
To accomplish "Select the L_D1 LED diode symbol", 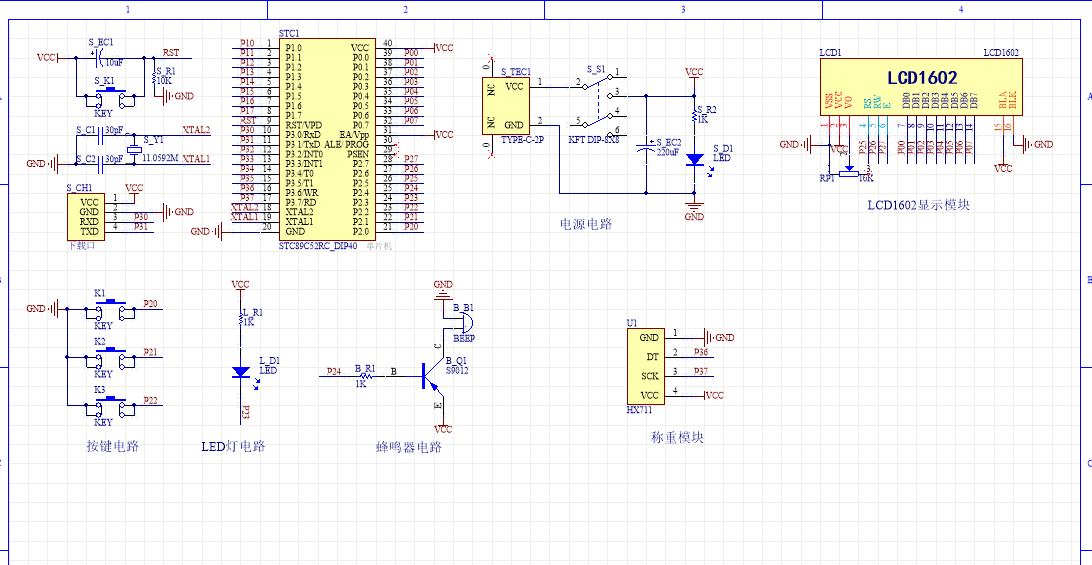I will coord(241,372).
